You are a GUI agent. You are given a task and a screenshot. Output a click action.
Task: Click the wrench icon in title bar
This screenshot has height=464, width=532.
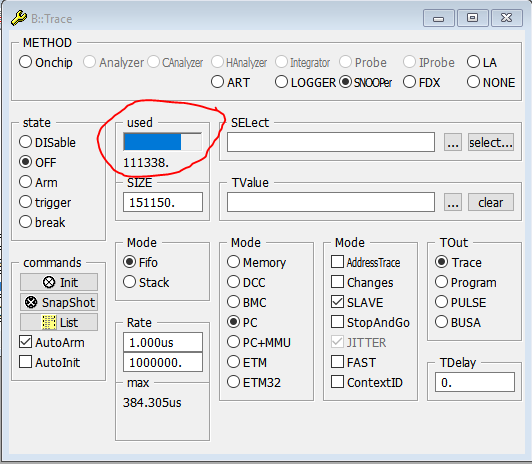(19, 18)
